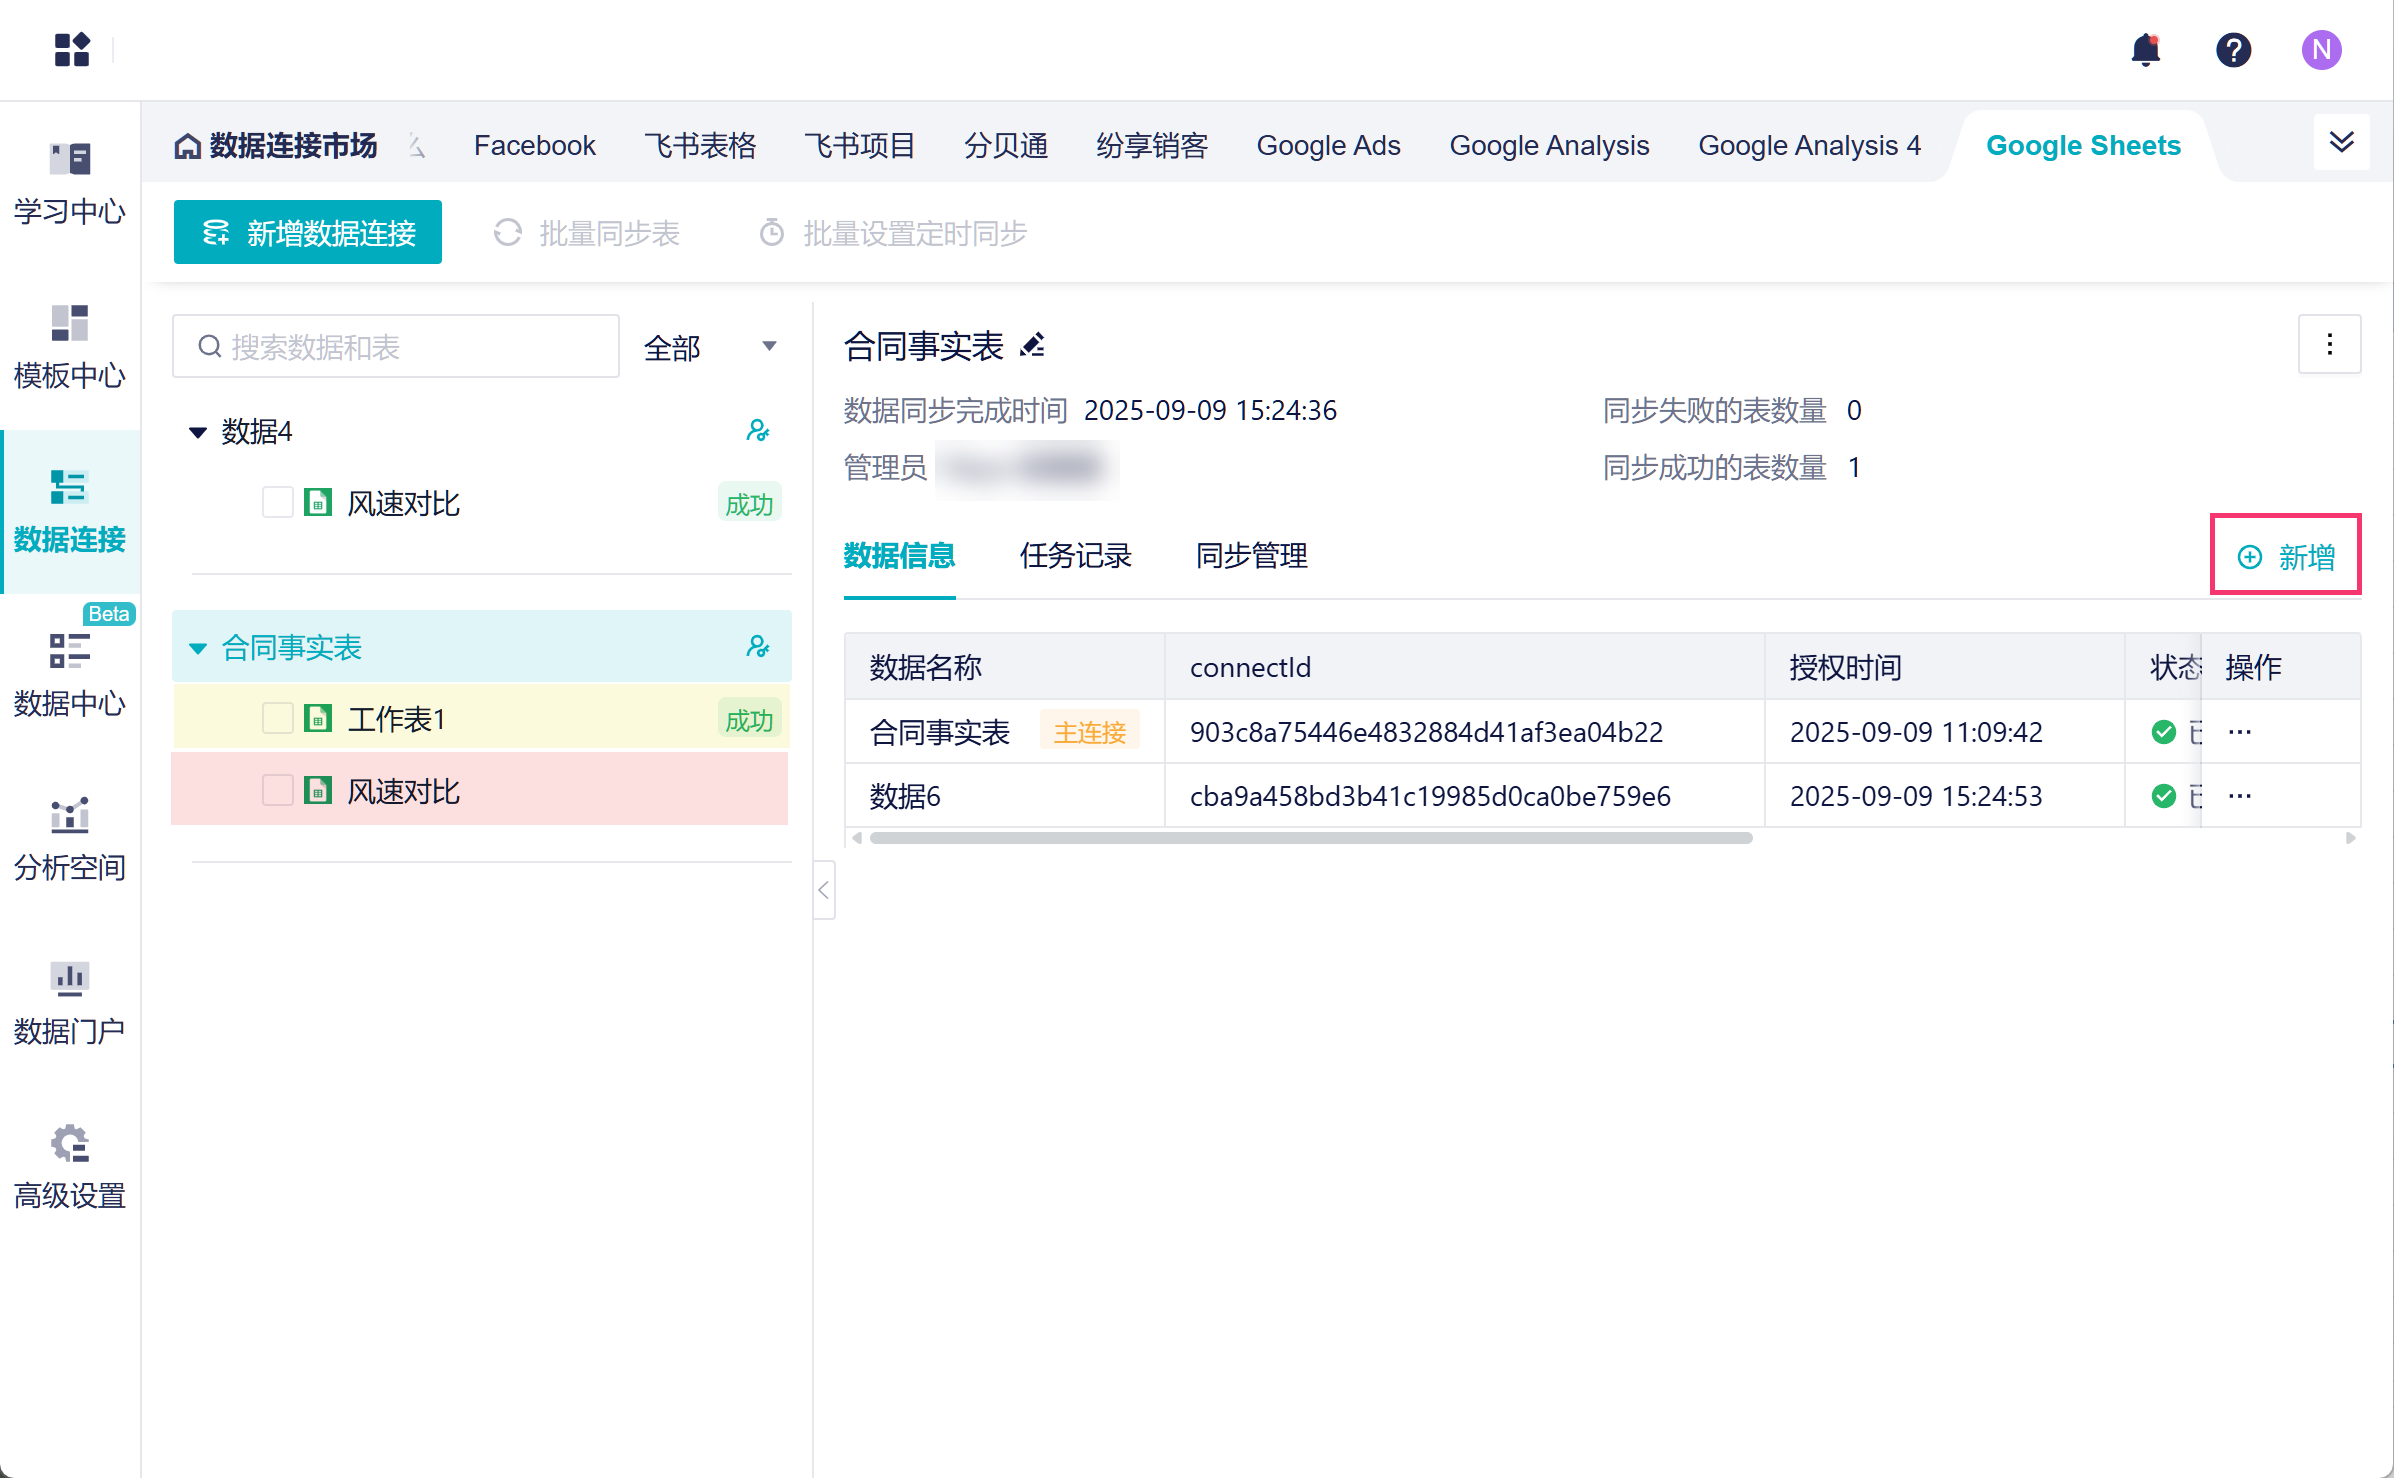Open the vertical three-dot more menu
Screen dimensions: 2394x1478
click(x=2329, y=345)
